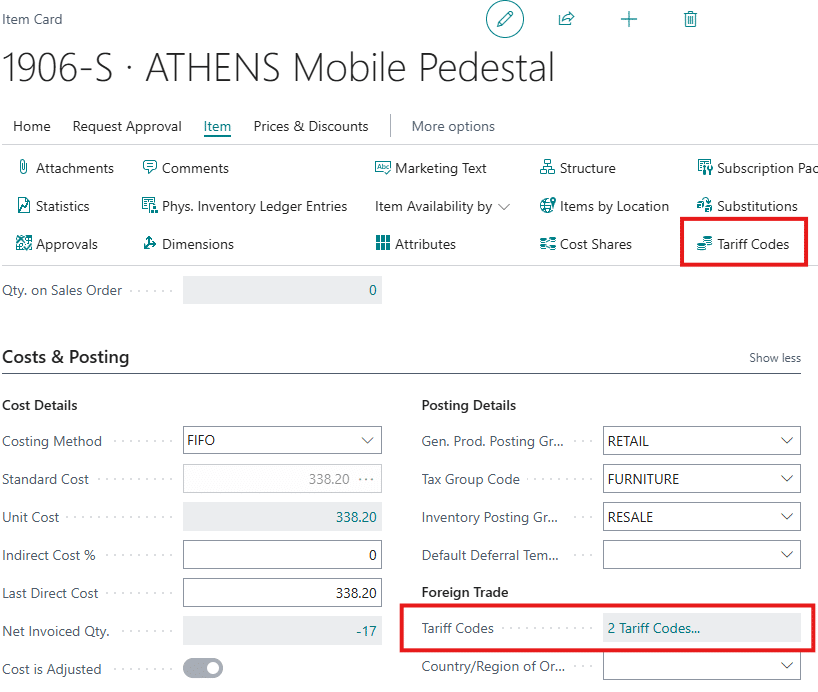The height and width of the screenshot is (692, 818).
Task: Open the Tariff Codes action
Action: 743,244
